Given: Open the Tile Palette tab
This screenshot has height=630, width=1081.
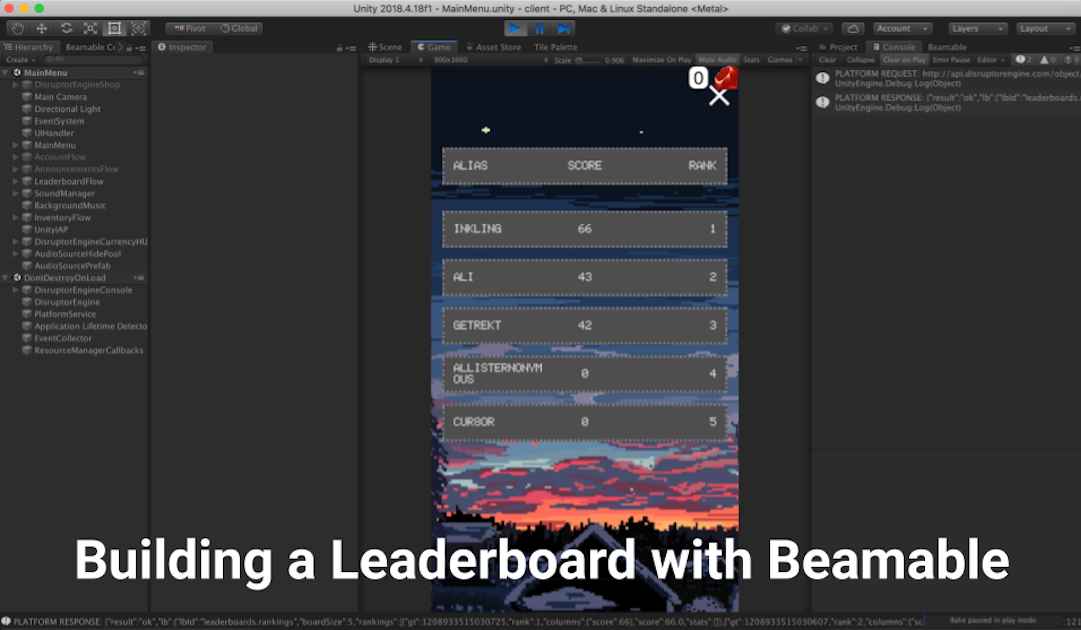Looking at the screenshot, I should click(555, 47).
